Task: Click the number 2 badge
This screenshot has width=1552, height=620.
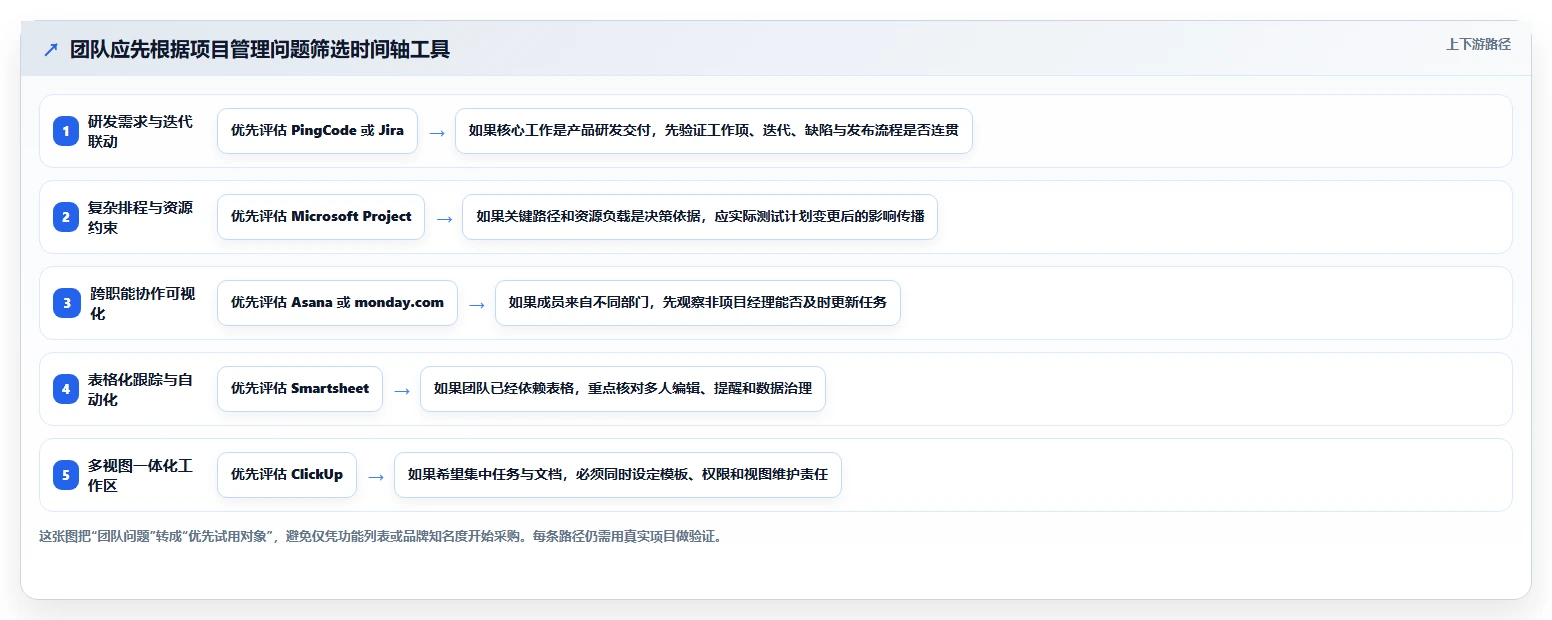Action: coord(66,217)
